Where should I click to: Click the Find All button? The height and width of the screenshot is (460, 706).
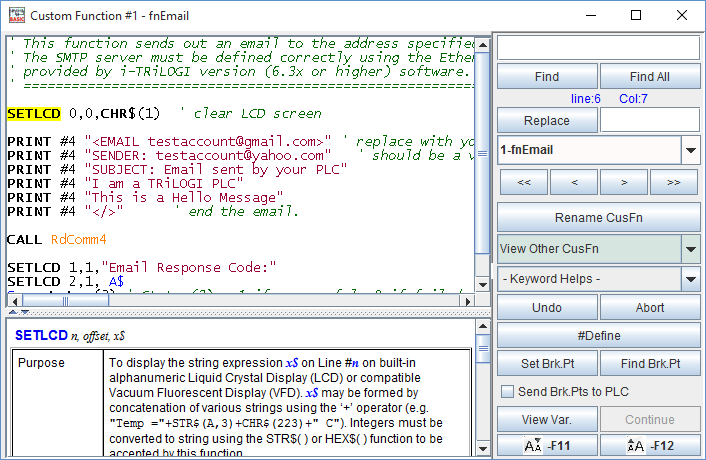tap(650, 77)
